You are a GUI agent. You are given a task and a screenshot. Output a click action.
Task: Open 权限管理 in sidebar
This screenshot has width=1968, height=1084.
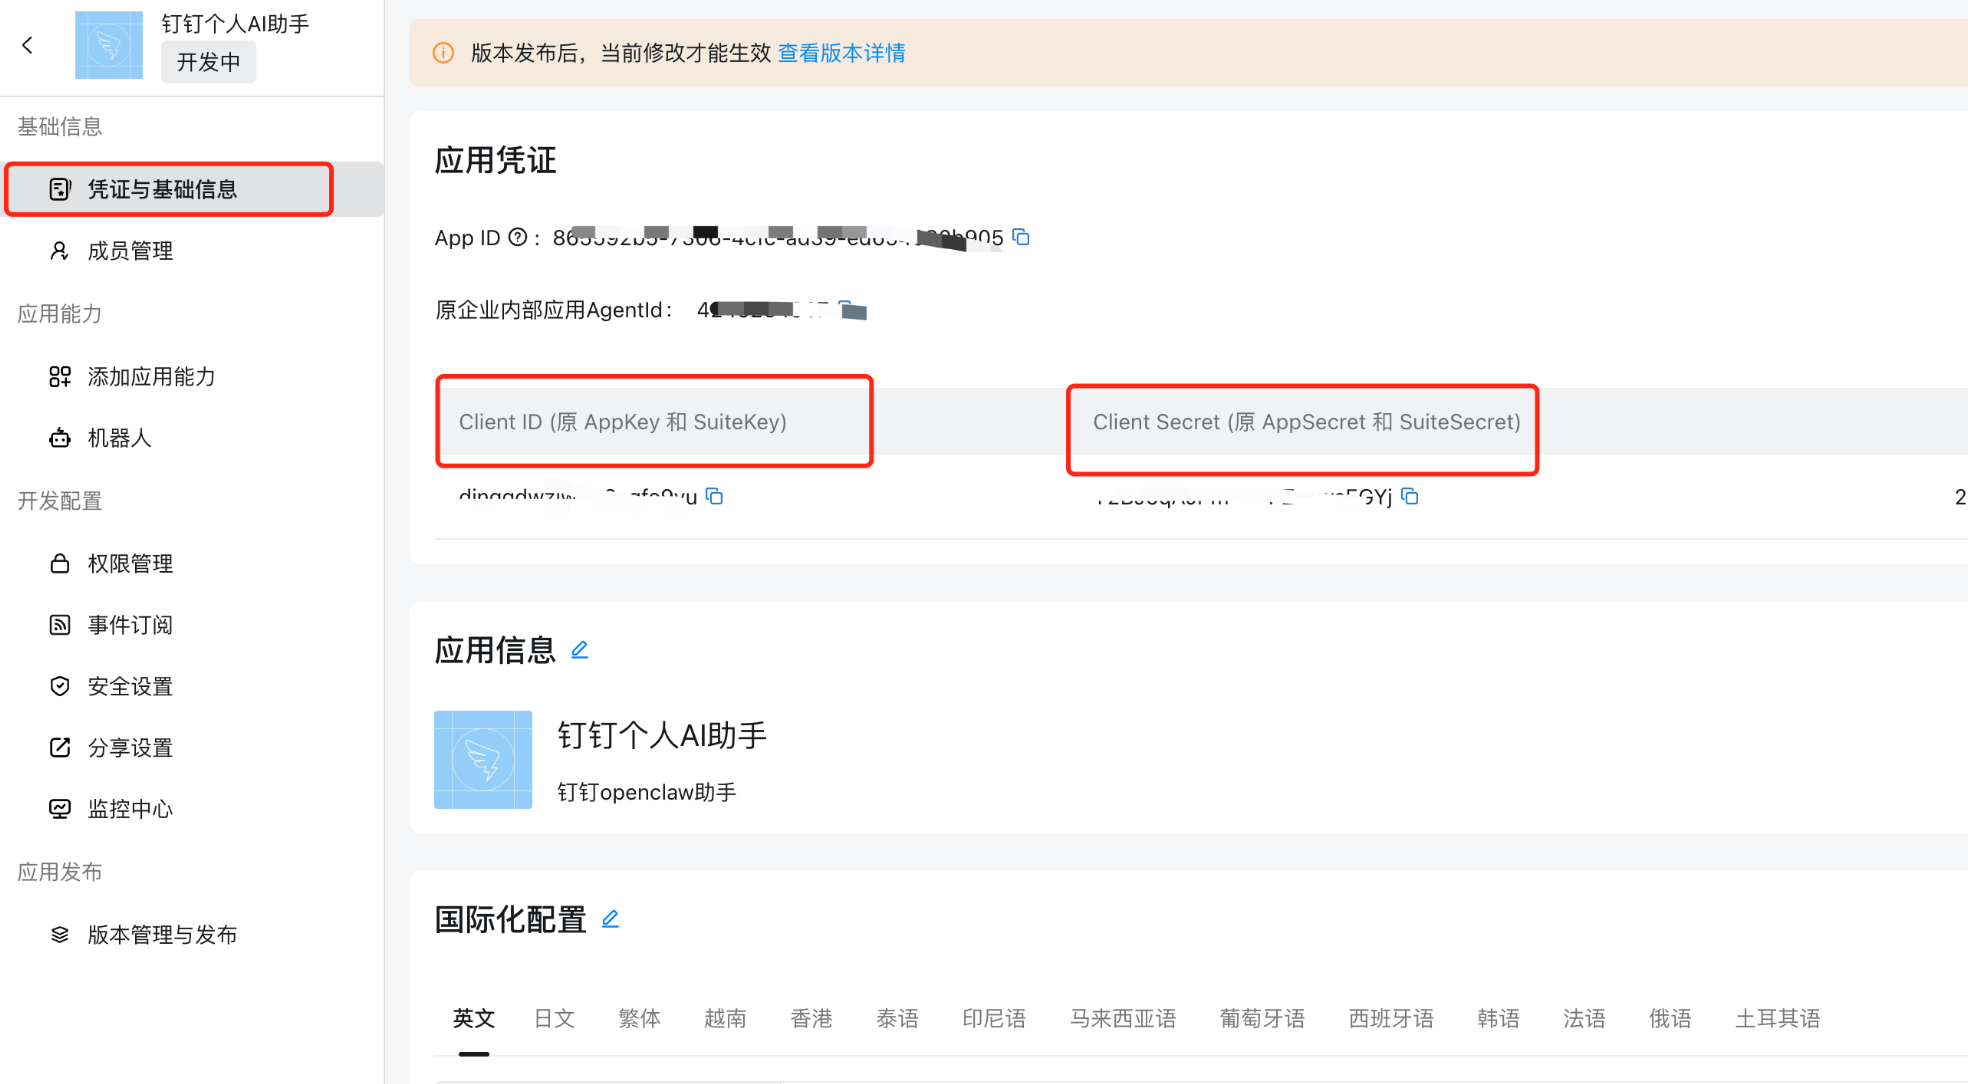130,564
